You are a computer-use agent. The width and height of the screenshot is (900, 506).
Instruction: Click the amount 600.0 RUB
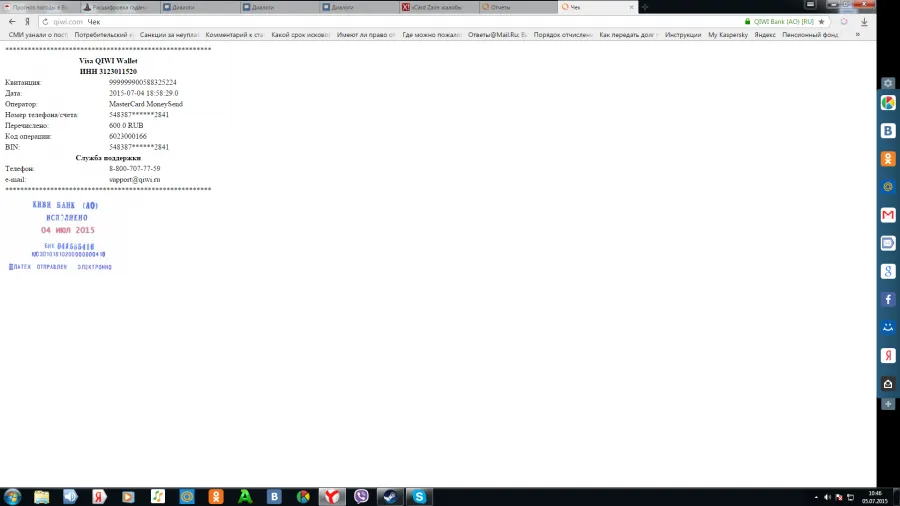tap(126, 126)
